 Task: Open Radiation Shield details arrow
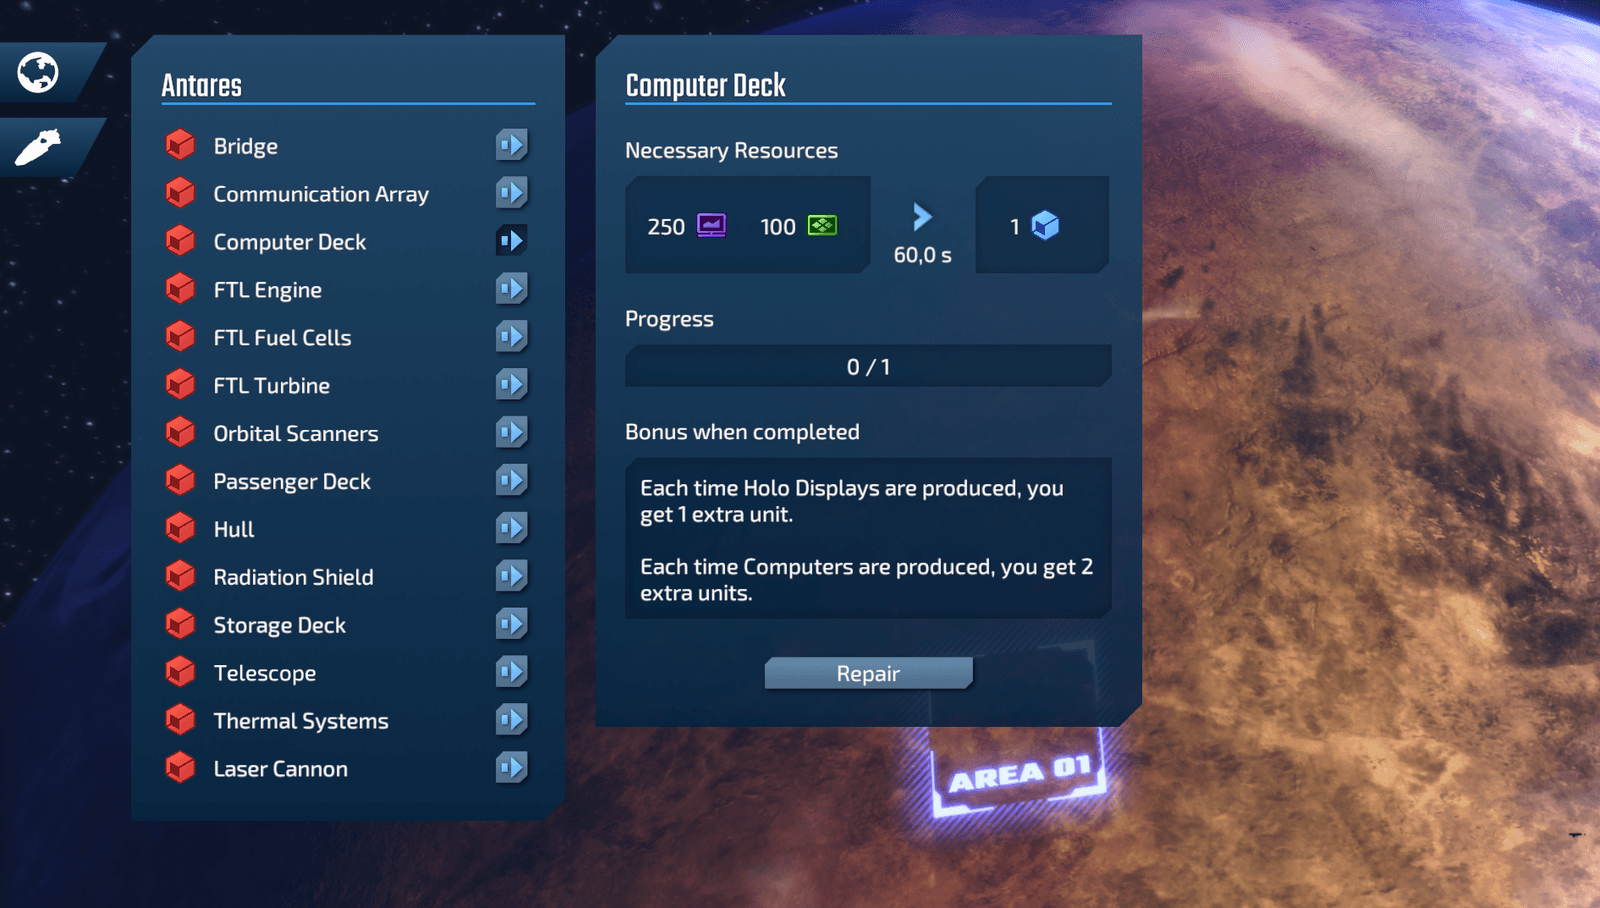pyautogui.click(x=511, y=576)
